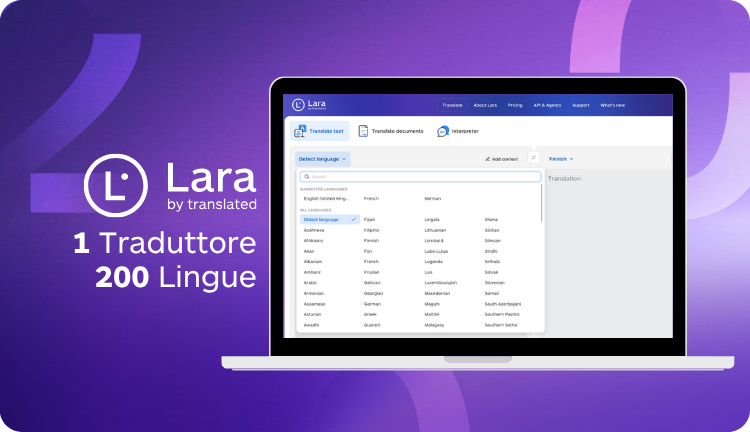The image size is (750, 432).
Task: Select Fijian in the language list
Action: pos(369,220)
